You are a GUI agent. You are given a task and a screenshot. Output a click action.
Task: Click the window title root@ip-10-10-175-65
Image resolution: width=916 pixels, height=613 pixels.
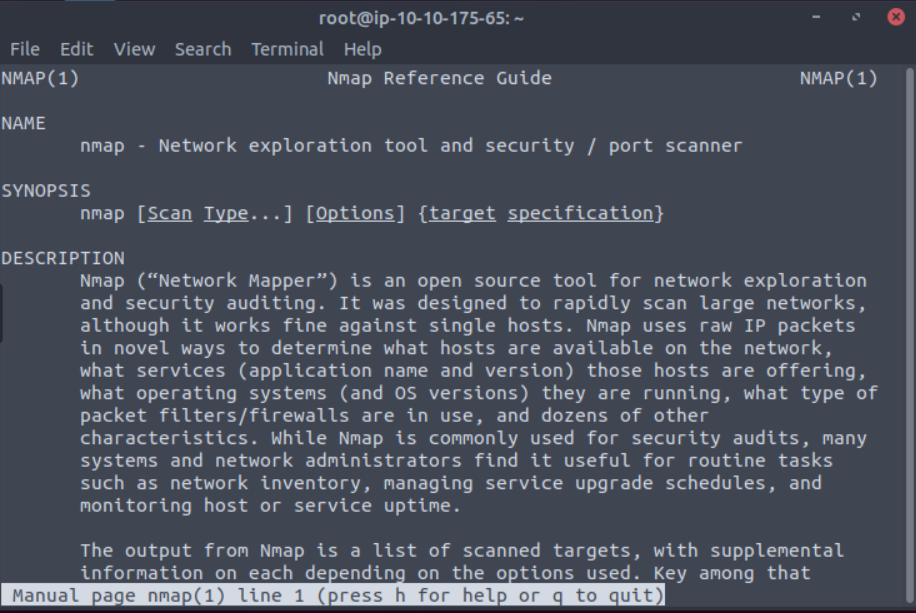421,19
